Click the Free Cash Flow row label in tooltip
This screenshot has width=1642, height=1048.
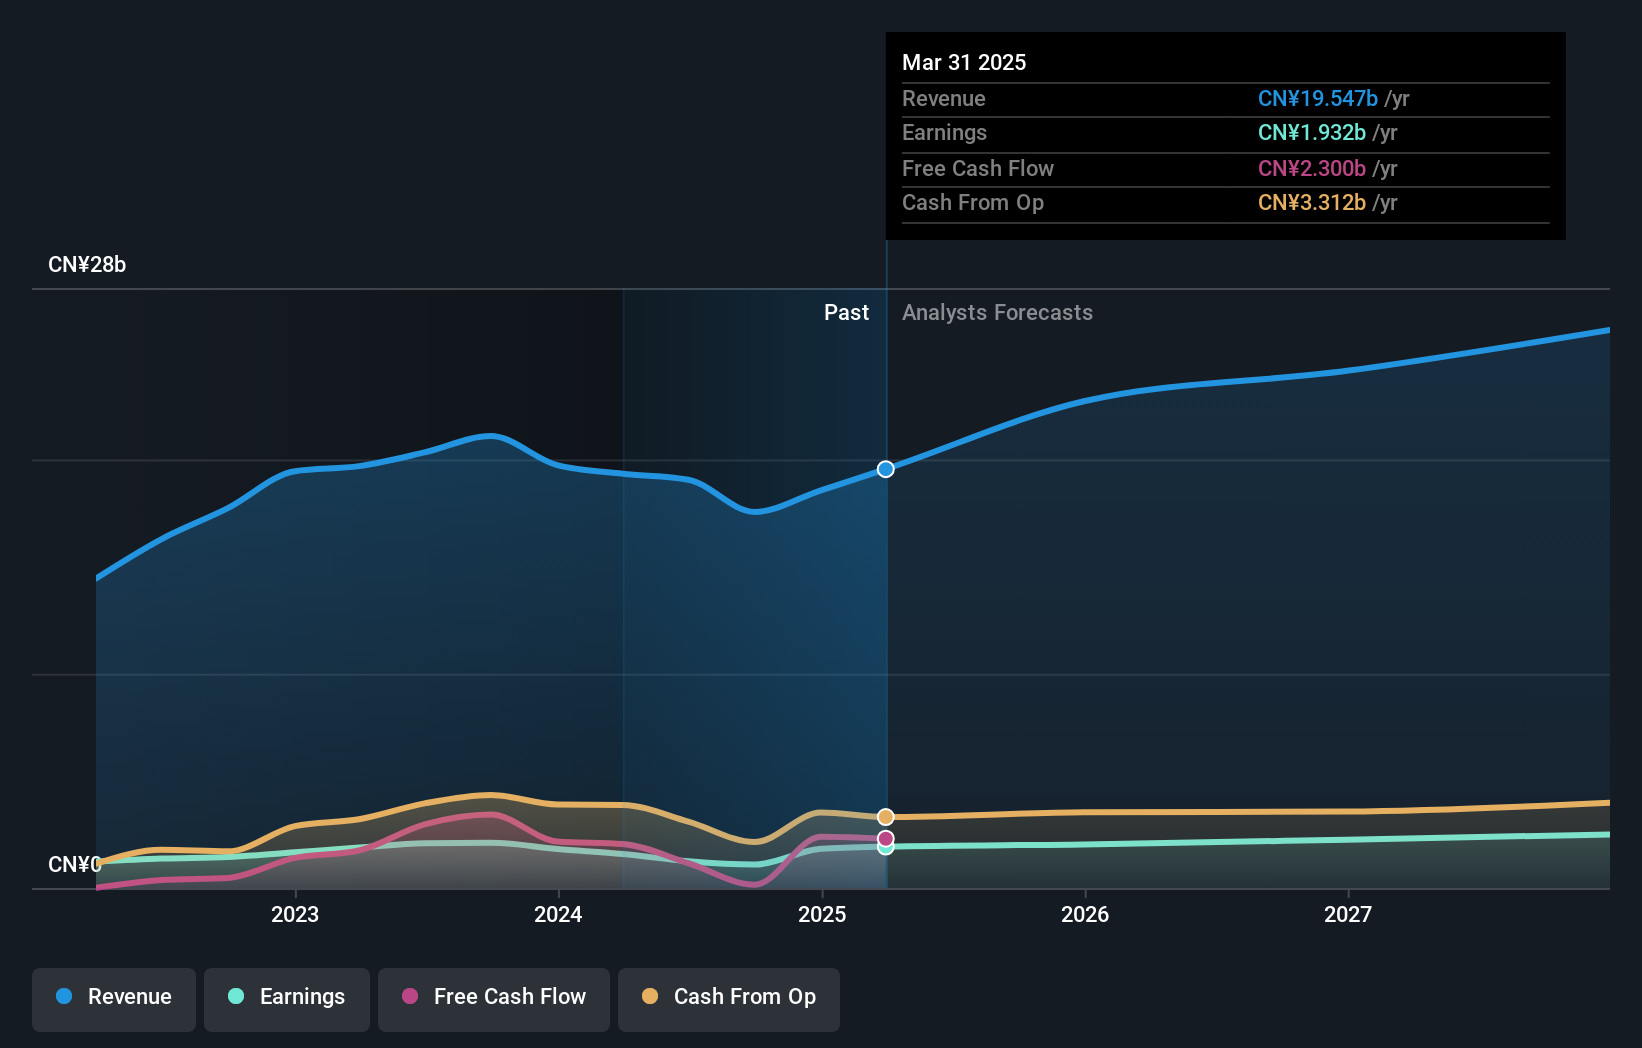(x=978, y=169)
